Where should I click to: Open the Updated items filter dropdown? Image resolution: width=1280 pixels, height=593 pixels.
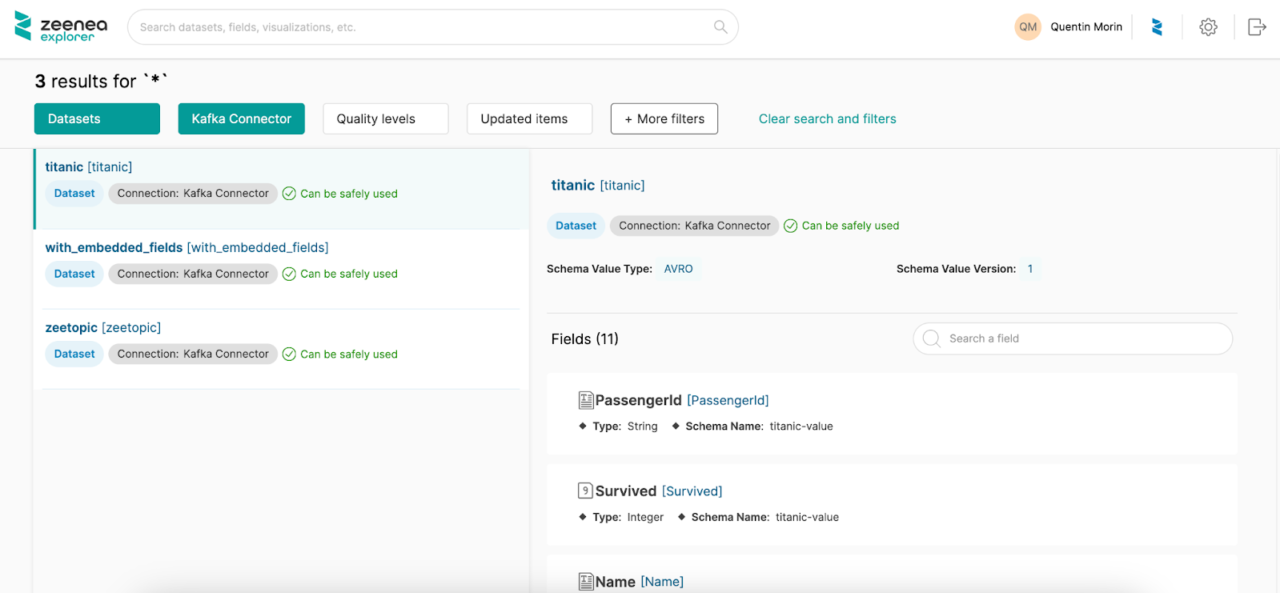click(529, 119)
